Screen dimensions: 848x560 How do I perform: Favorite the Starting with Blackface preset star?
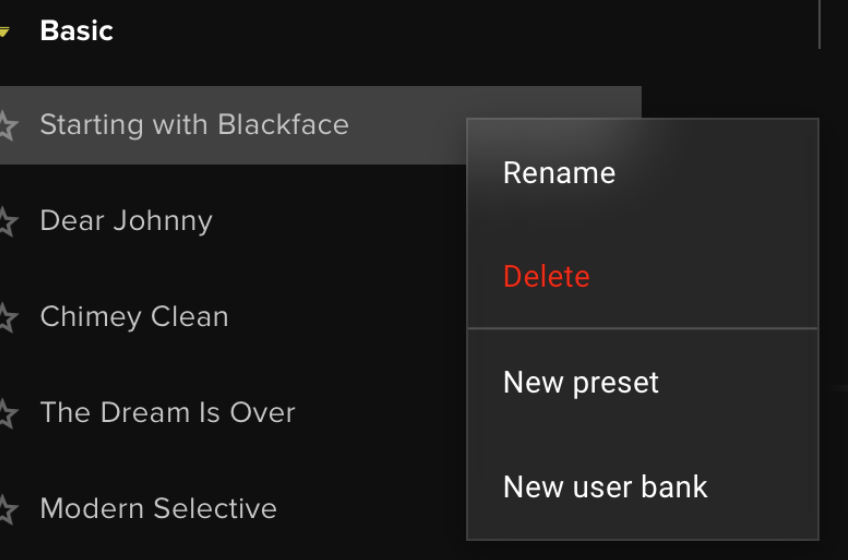(x=6, y=126)
